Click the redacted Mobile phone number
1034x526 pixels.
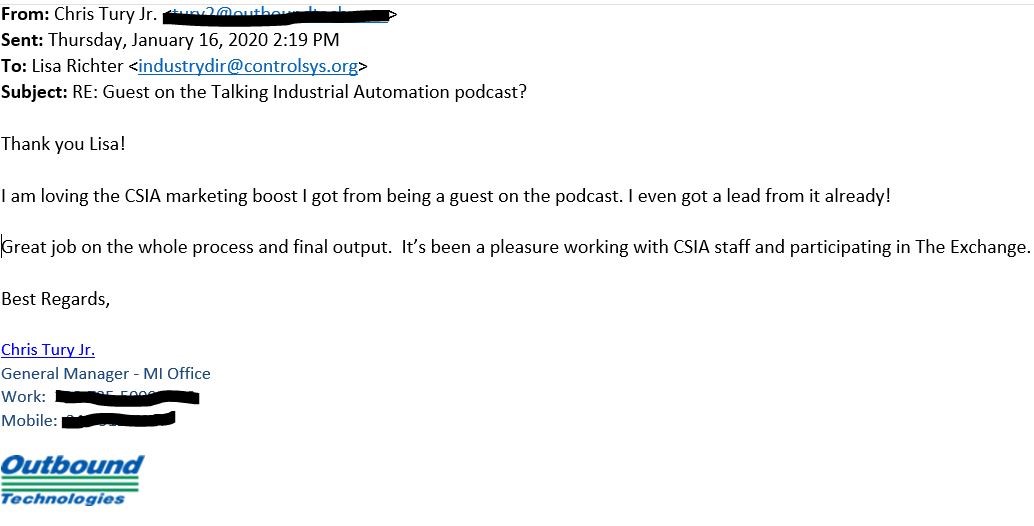click(119, 420)
